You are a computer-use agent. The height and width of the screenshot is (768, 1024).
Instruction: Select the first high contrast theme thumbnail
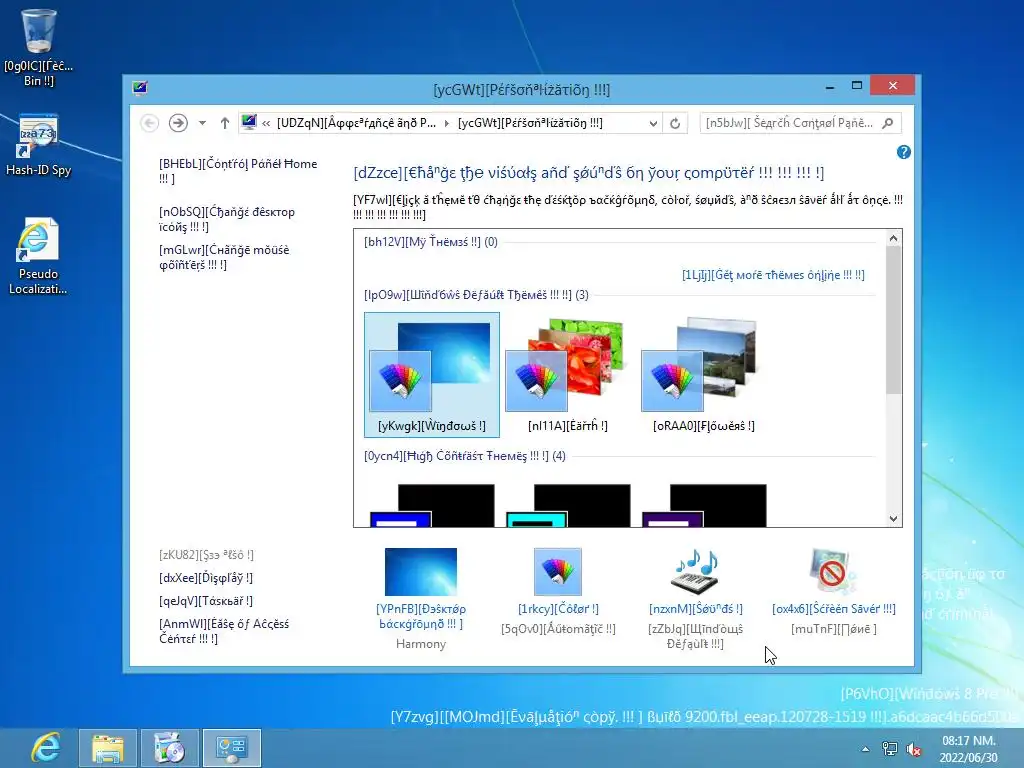[x=432, y=505]
